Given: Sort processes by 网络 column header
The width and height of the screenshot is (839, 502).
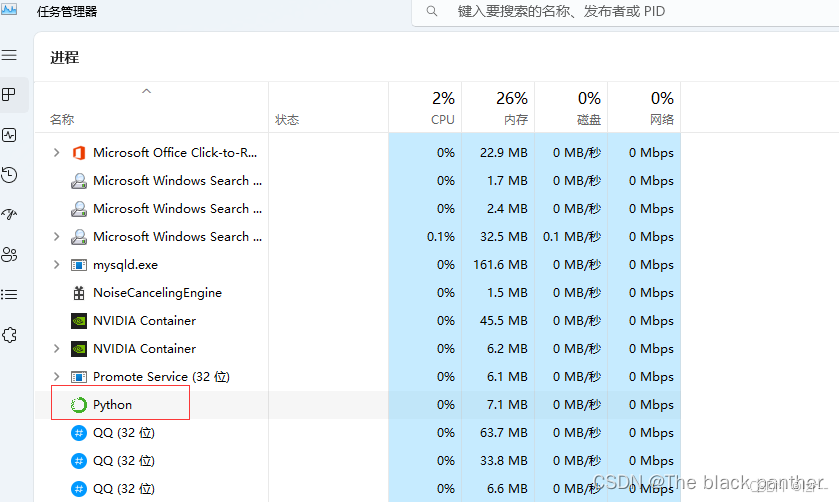Looking at the screenshot, I should click(662, 119).
